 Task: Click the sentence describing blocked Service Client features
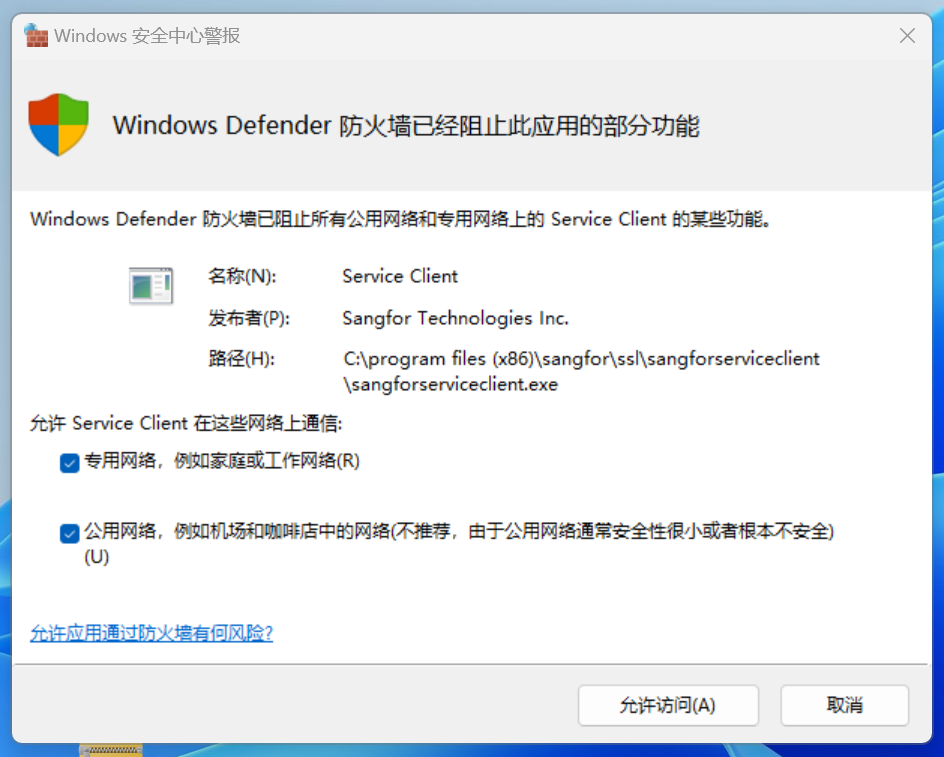point(400,219)
